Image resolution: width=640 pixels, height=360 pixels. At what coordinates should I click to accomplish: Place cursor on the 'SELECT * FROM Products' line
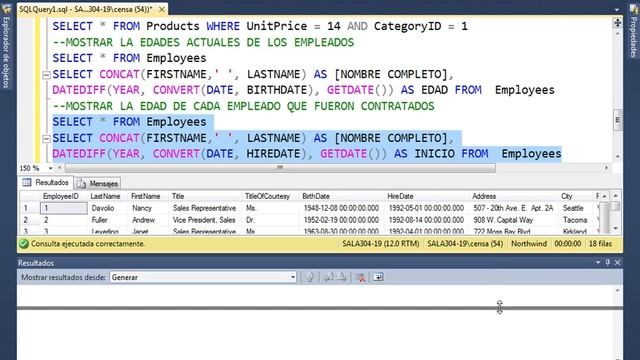[x=260, y=26]
